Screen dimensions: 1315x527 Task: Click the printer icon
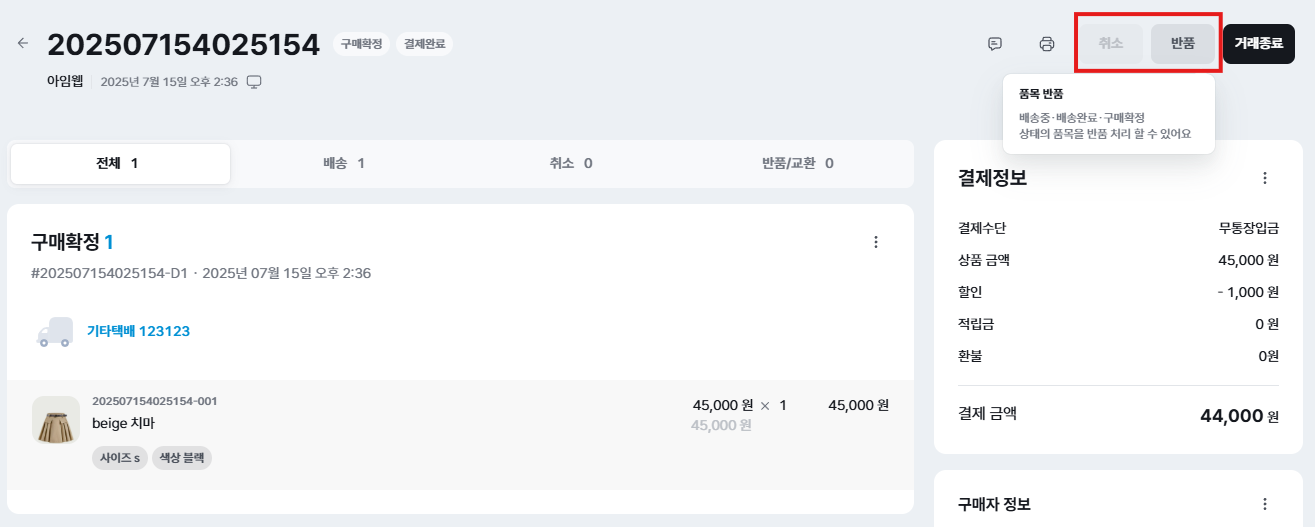[1047, 44]
